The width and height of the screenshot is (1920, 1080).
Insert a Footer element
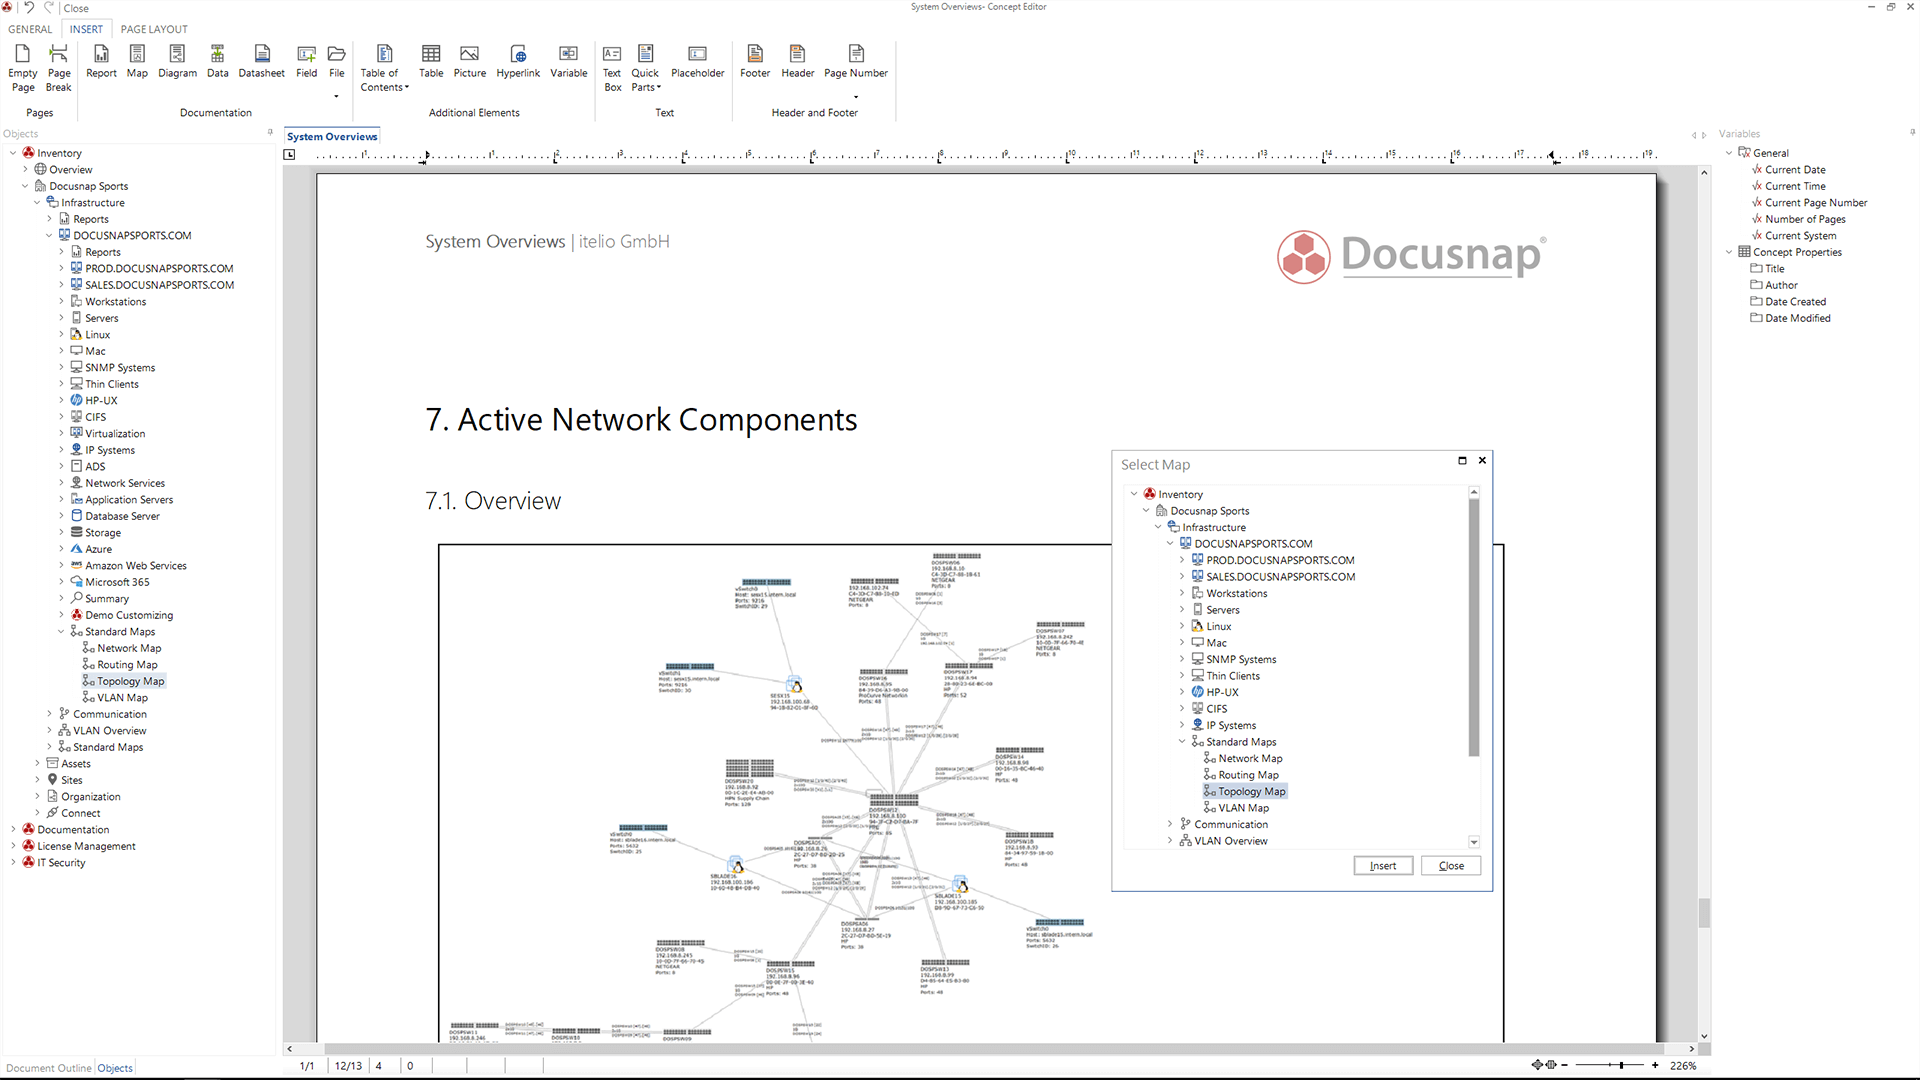754,64
